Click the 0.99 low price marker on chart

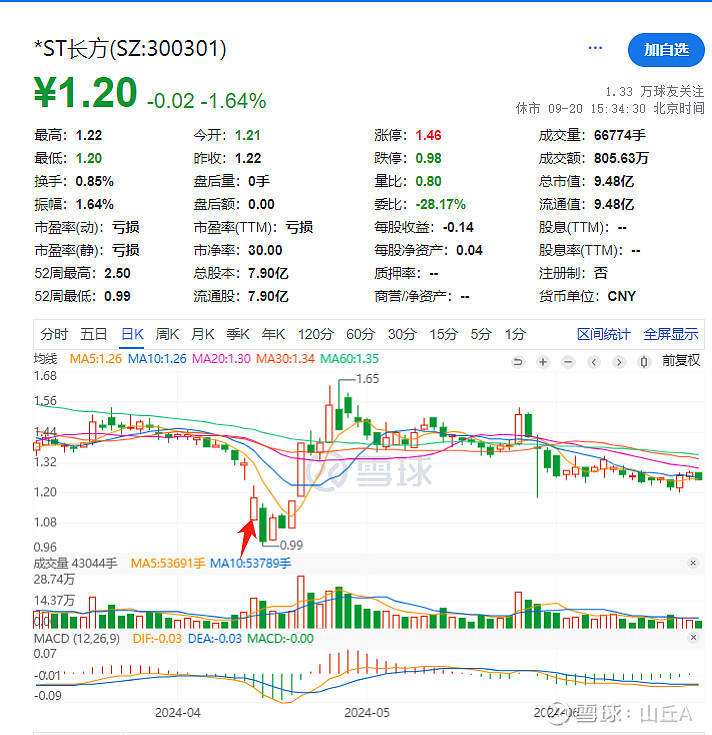click(291, 545)
